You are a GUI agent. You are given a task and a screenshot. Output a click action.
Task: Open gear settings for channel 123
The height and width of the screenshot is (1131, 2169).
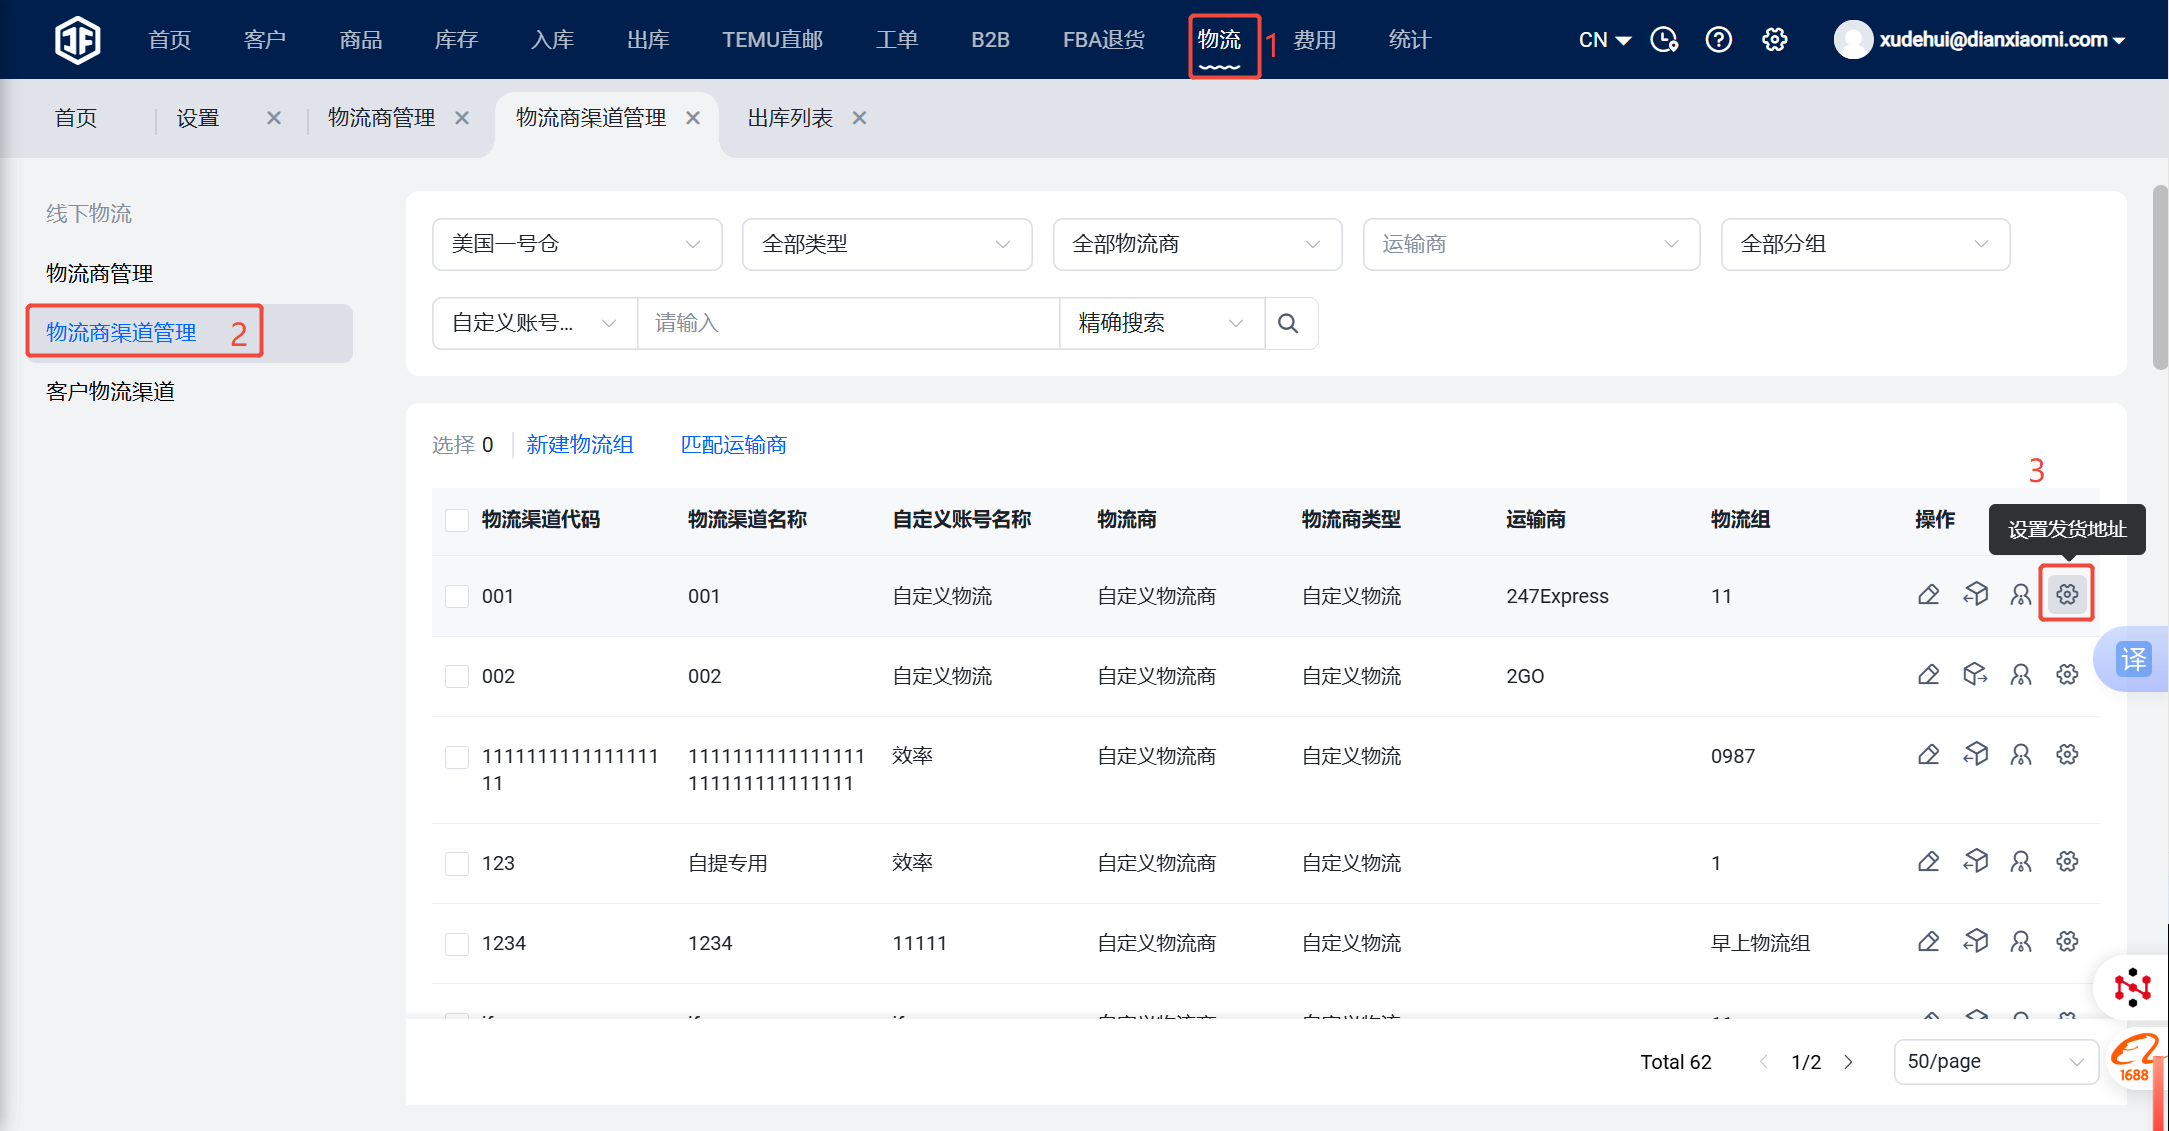tap(2067, 862)
